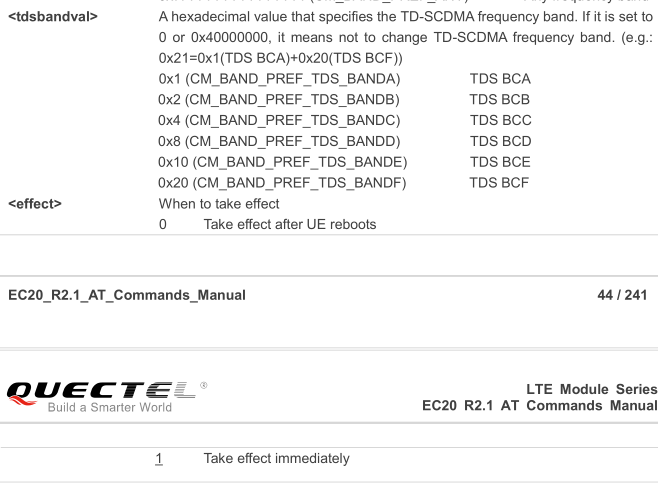Click the 0x8 CM_BAND_PREF_TDS_BANDD entry
The width and height of the screenshot is (658, 485).
coord(279,141)
